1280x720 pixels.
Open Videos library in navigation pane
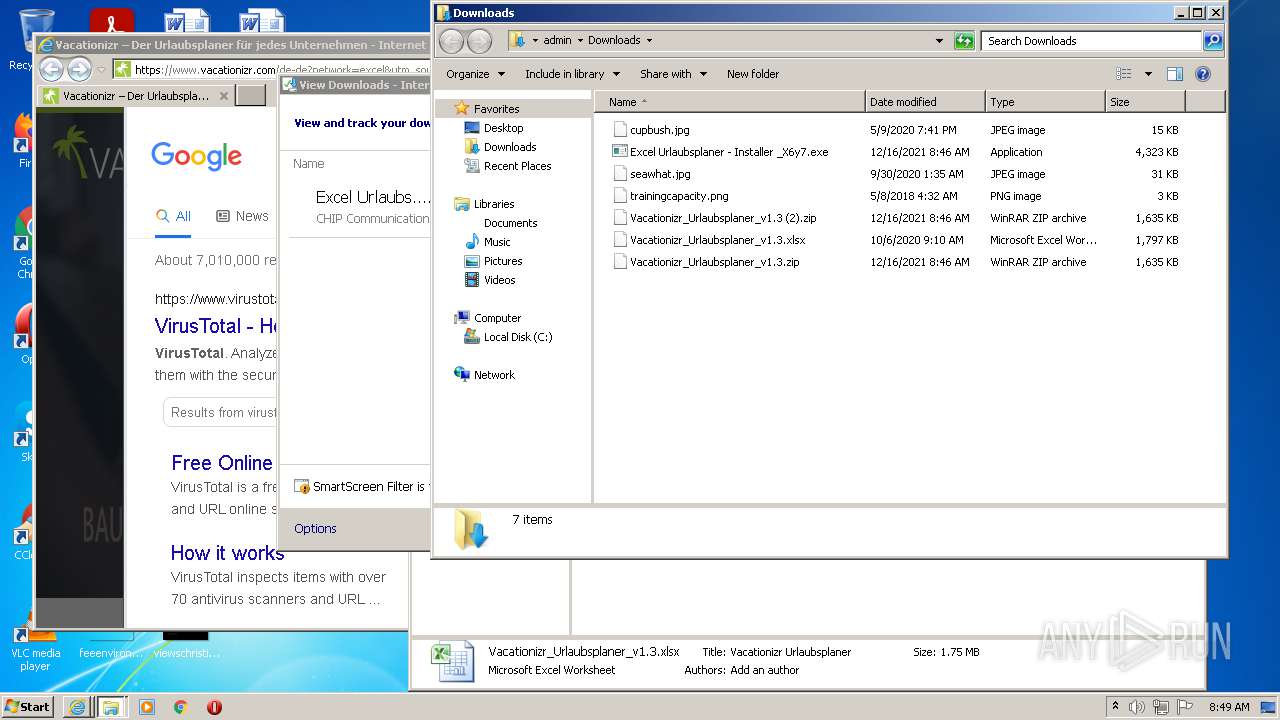coord(499,280)
